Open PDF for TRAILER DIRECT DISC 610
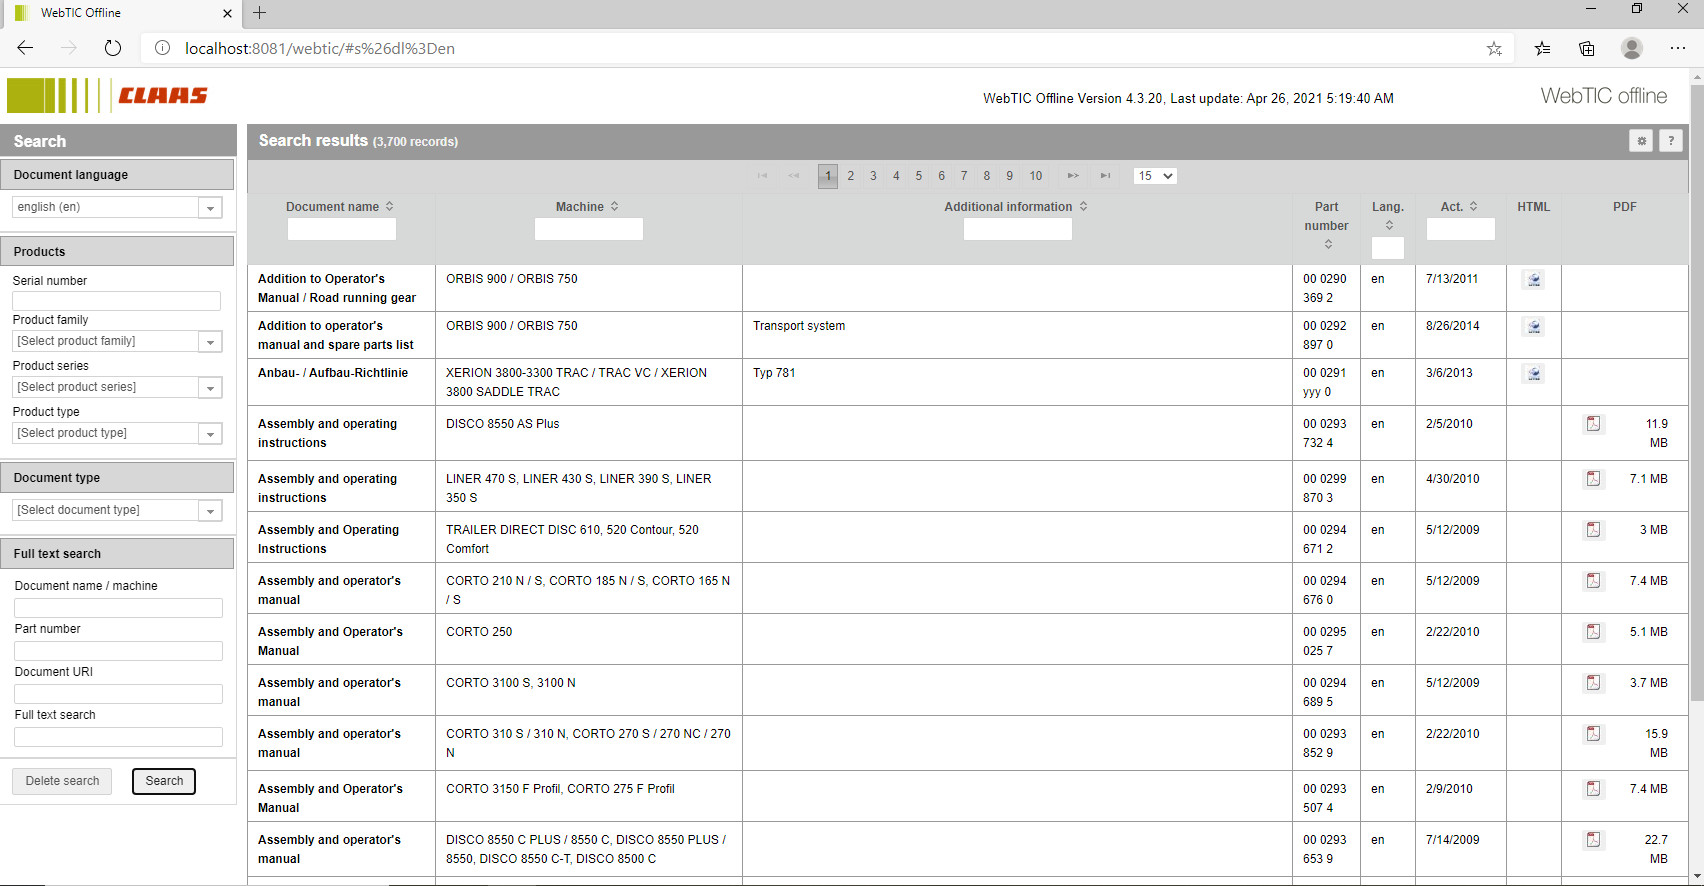Screen dimensions: 1704x886 1593,530
